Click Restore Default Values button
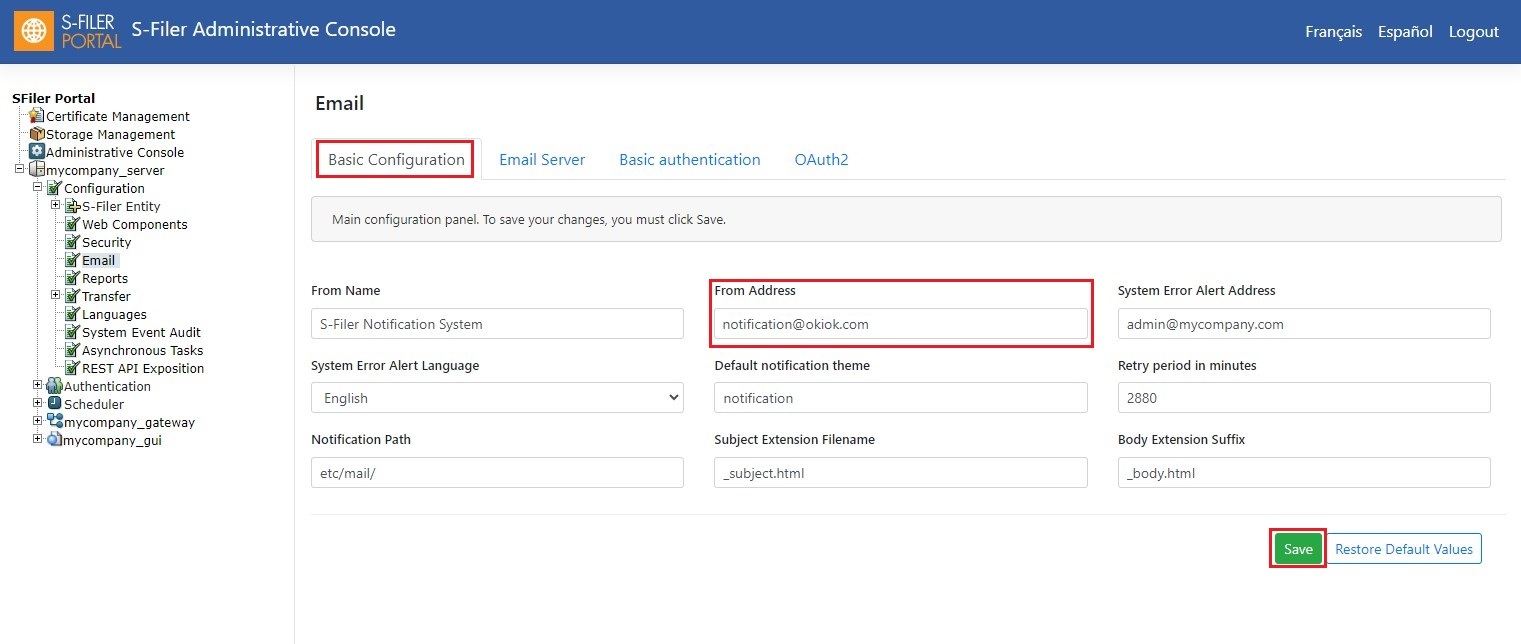Viewport: 1521px width, 644px height. [1403, 549]
